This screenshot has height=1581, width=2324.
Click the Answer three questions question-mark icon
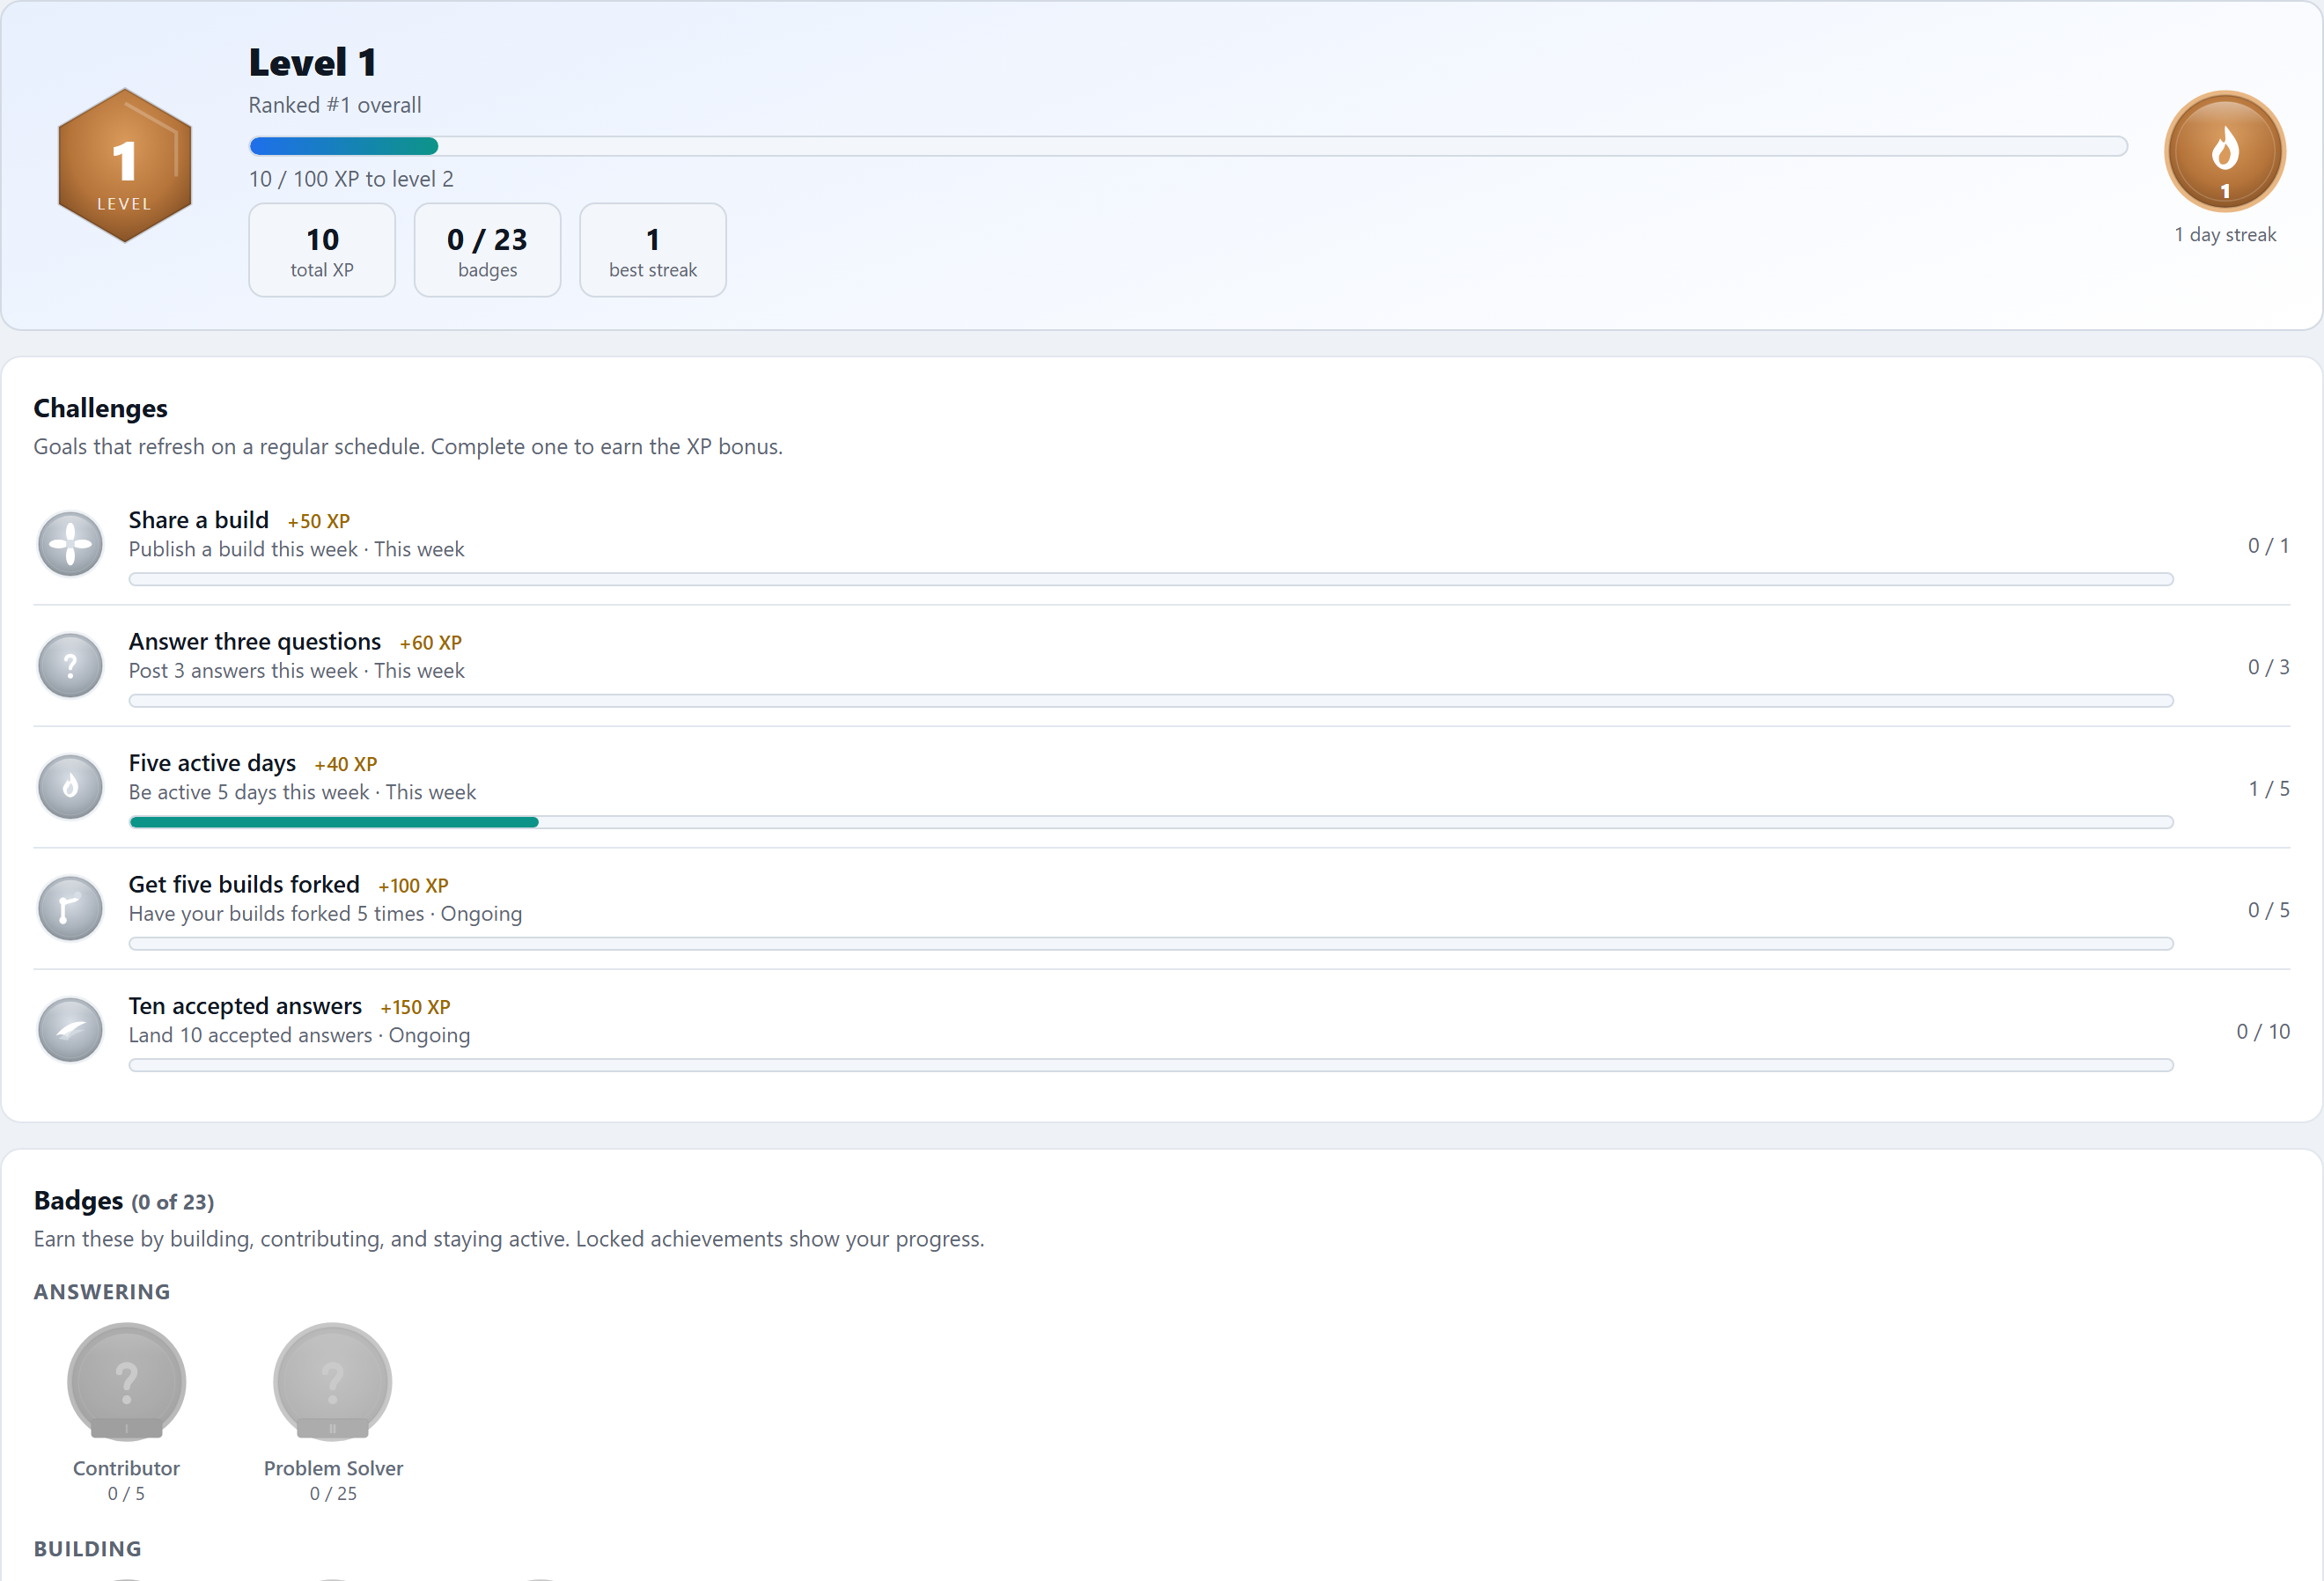pos(70,665)
